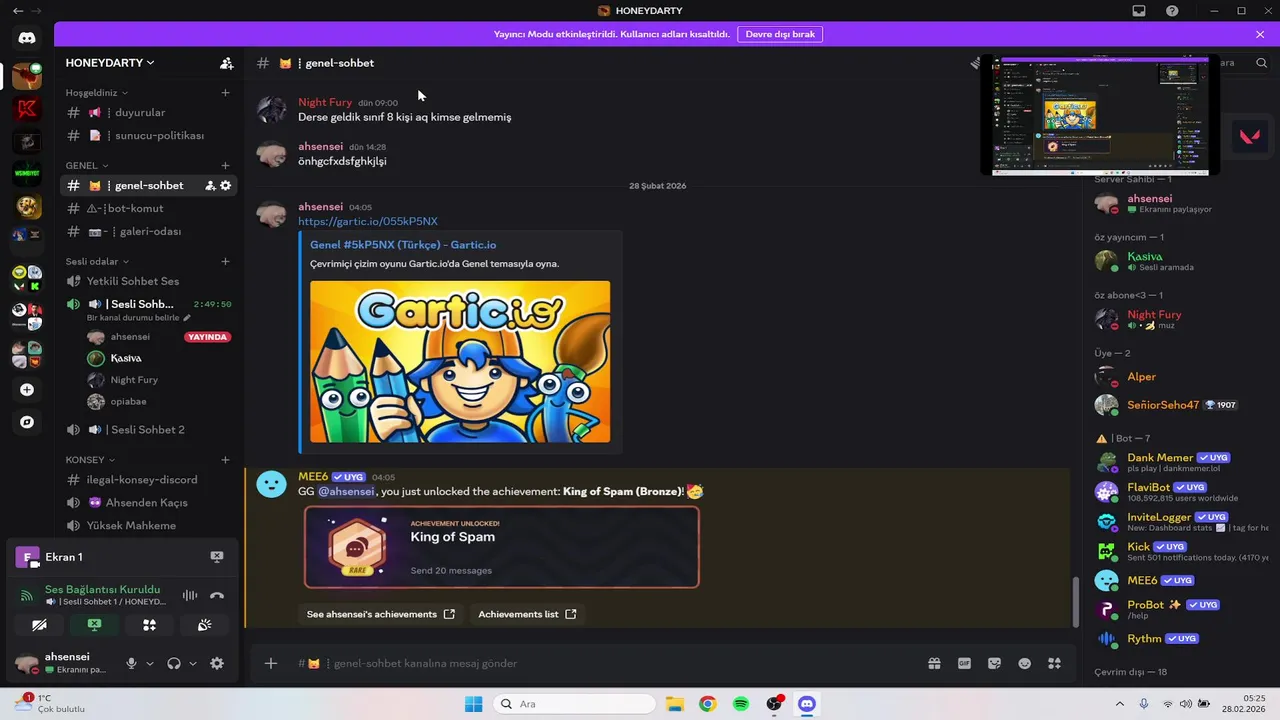1280x720 pixels.
Task: Open sticker picker in message bar
Action: [994, 663]
